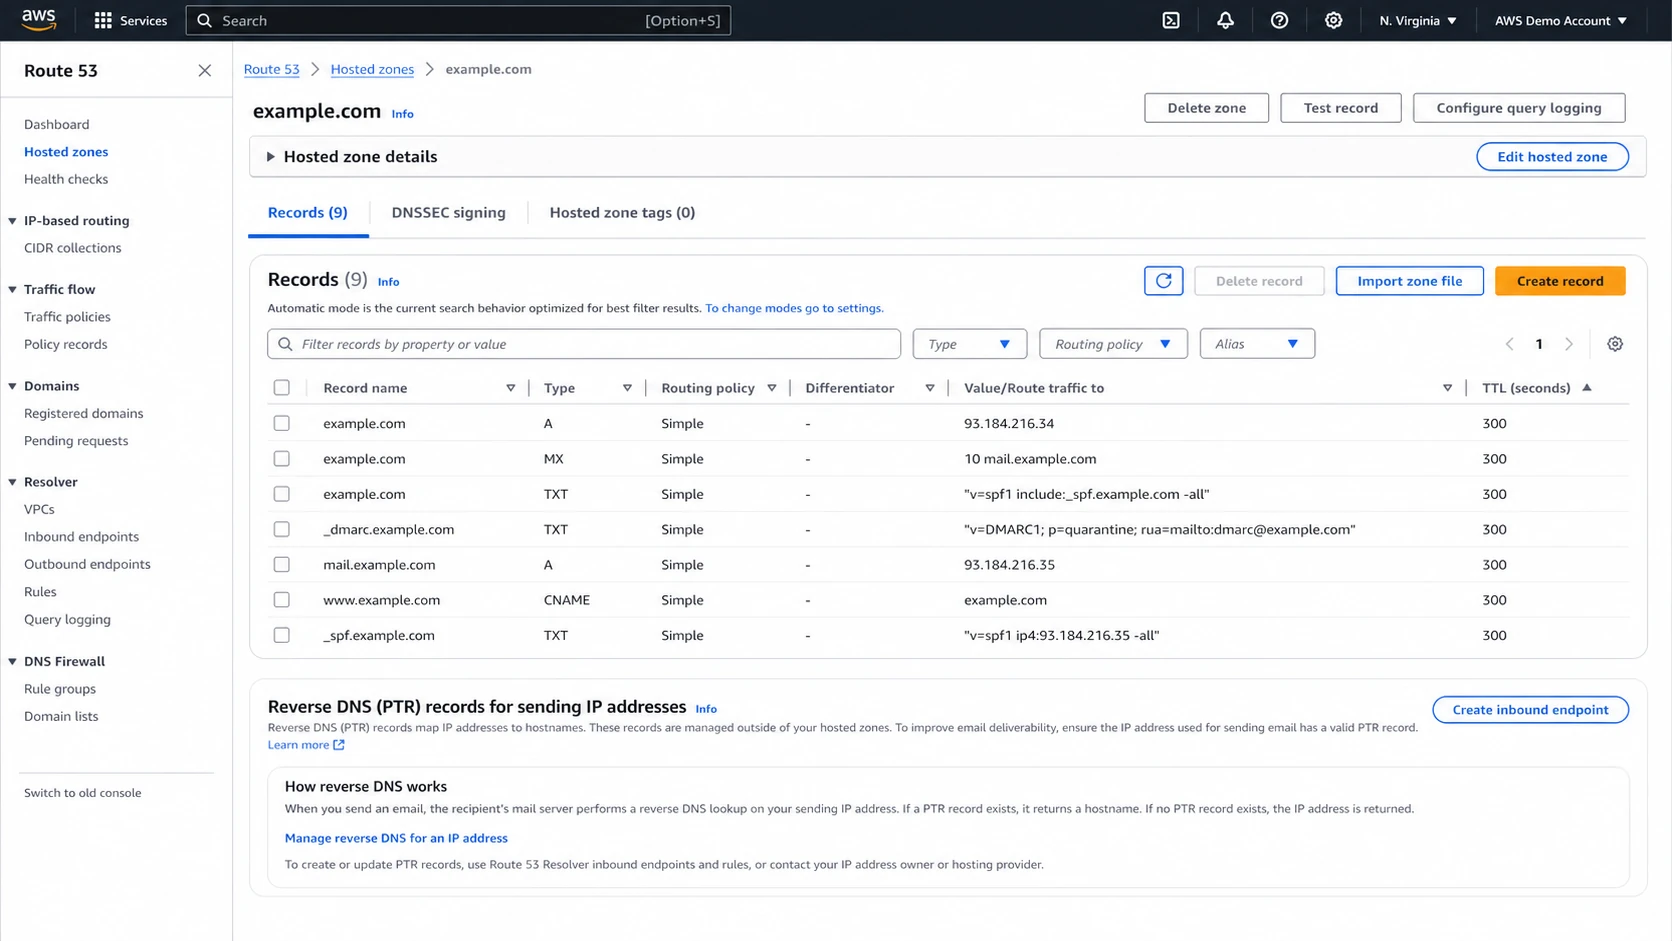Open CIDR collections in sidebar

coord(73,248)
